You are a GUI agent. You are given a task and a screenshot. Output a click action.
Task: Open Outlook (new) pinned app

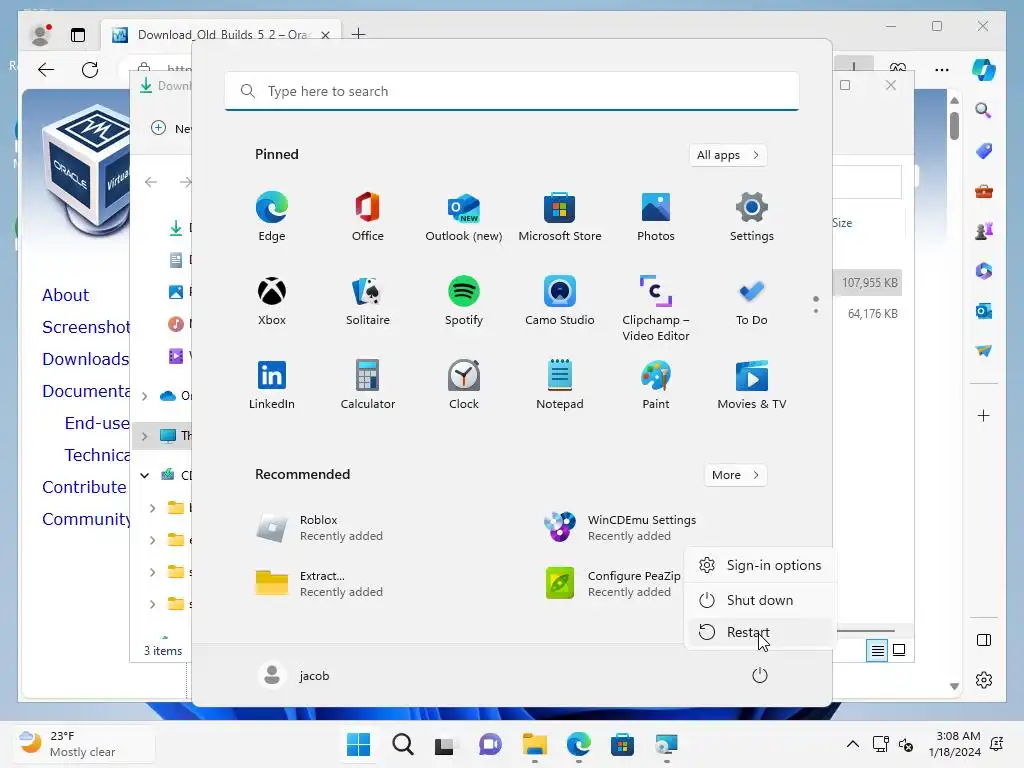[x=464, y=217]
